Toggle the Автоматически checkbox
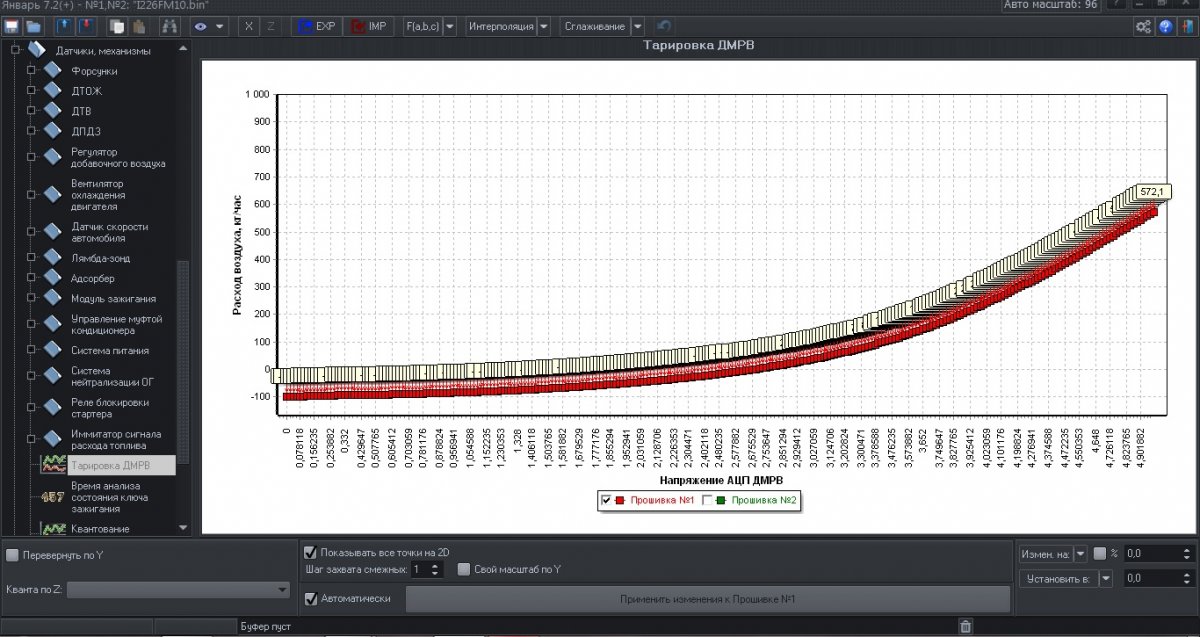1200x637 pixels. tap(310, 599)
